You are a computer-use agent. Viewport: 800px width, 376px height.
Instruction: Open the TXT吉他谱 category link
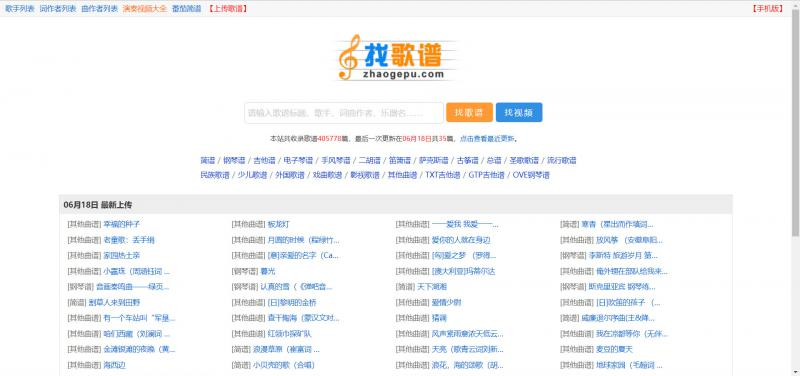coord(443,175)
